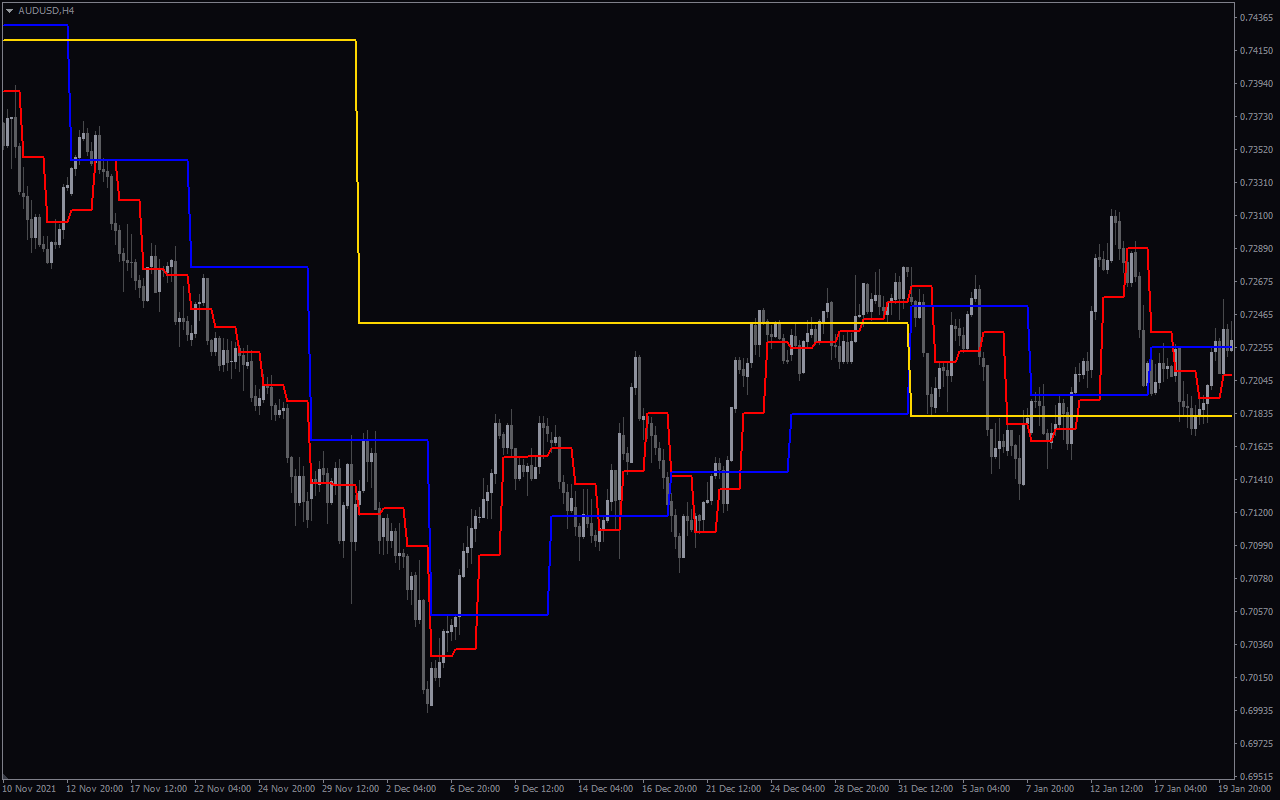Click the 0.71625 price label

(1256, 447)
